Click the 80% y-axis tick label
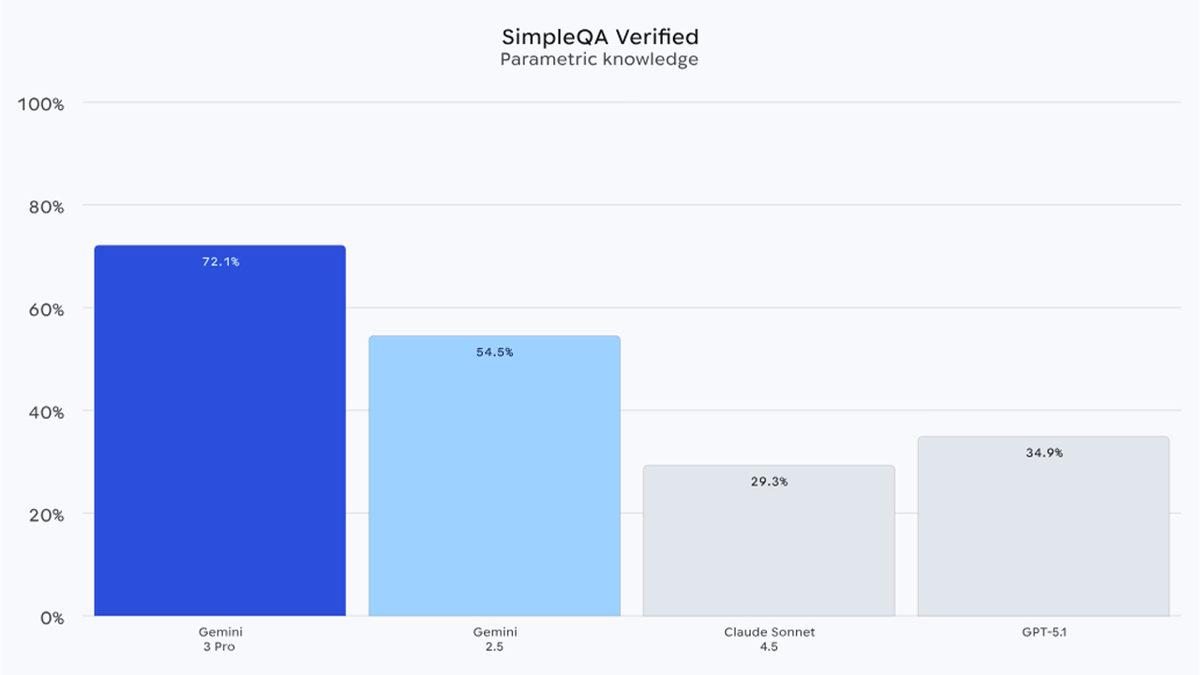 (x=44, y=207)
